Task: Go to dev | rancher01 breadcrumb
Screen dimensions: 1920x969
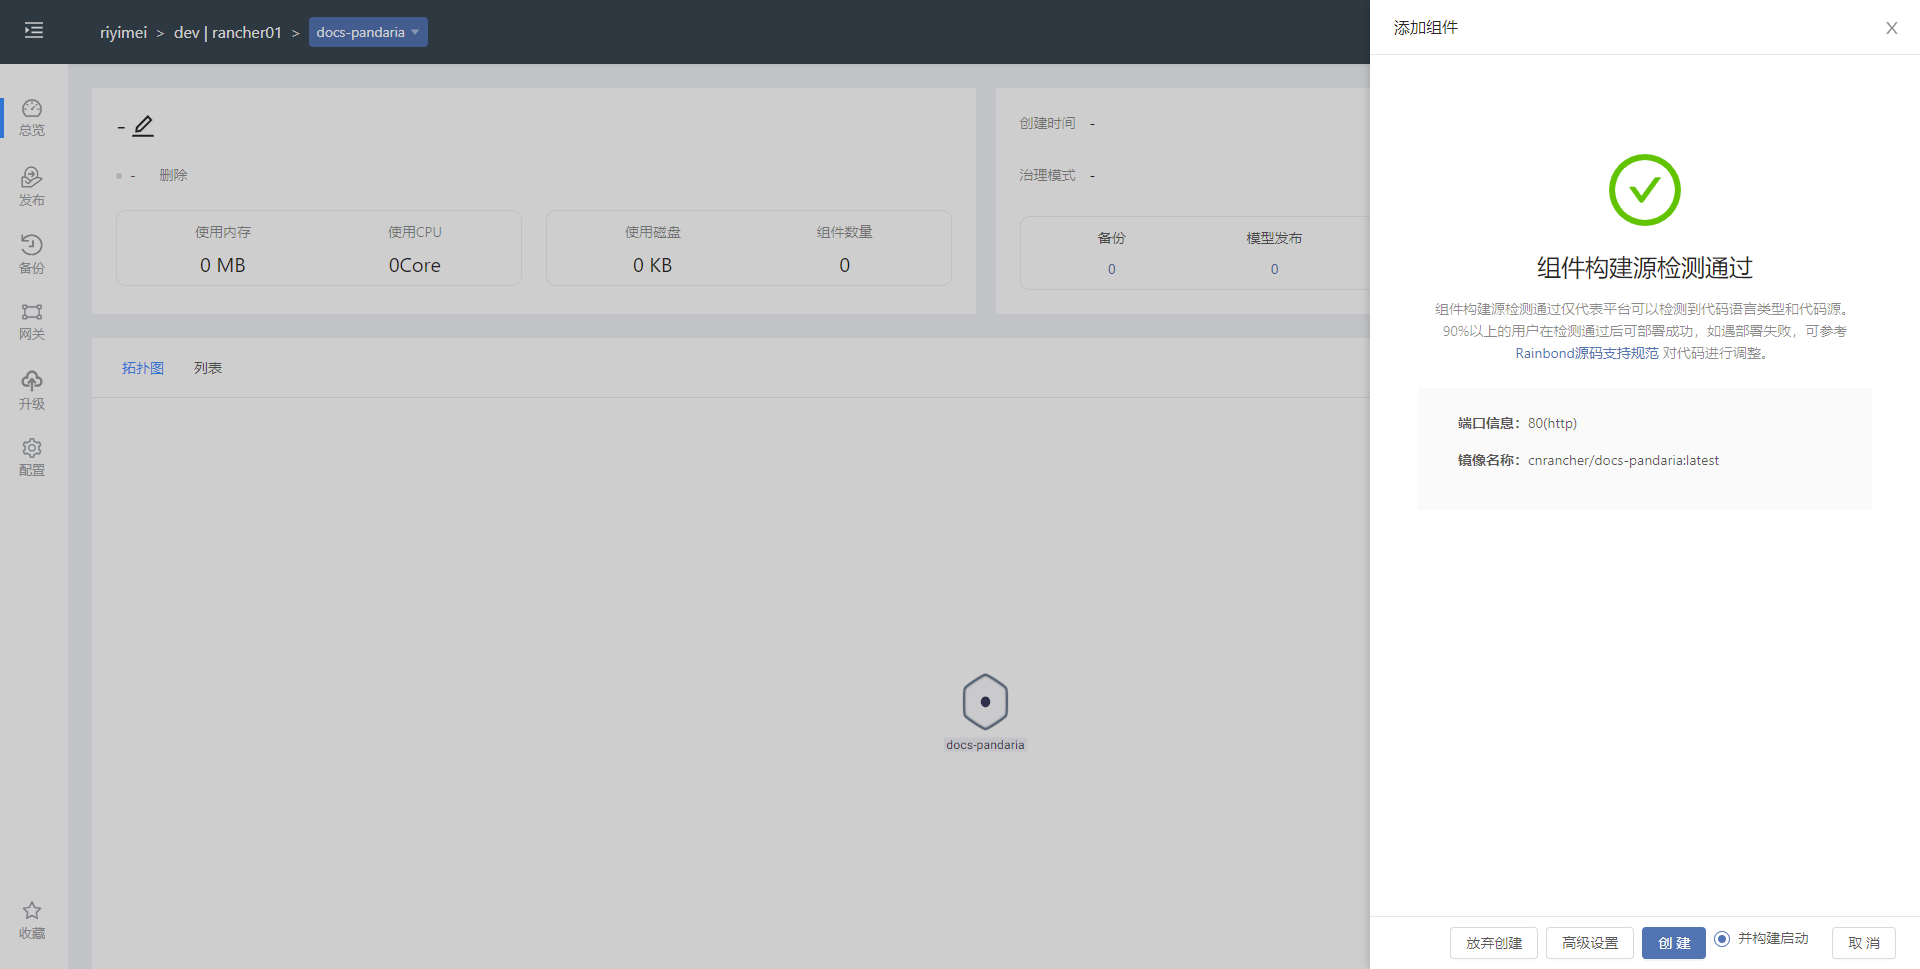Action: tap(228, 33)
